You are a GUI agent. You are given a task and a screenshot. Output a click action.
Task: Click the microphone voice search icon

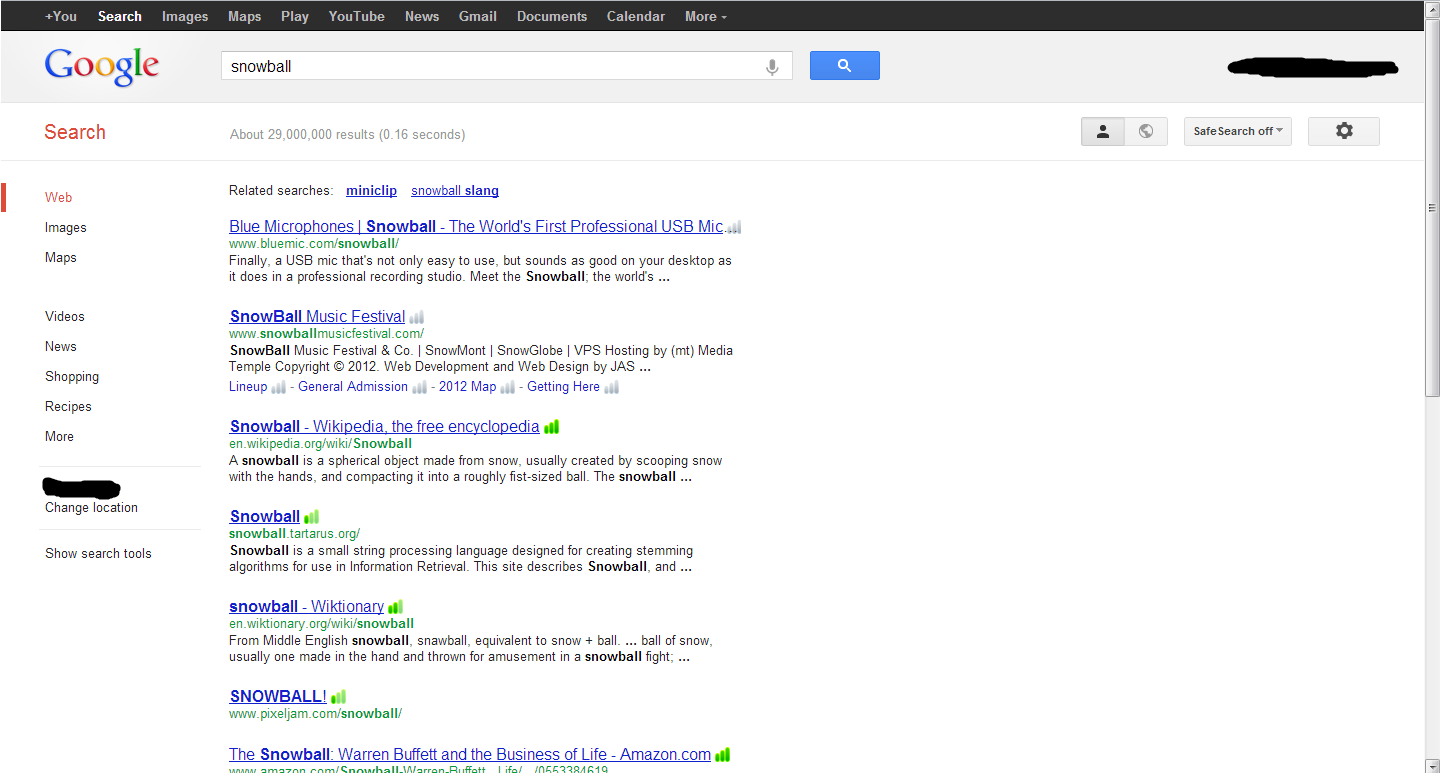(x=772, y=67)
